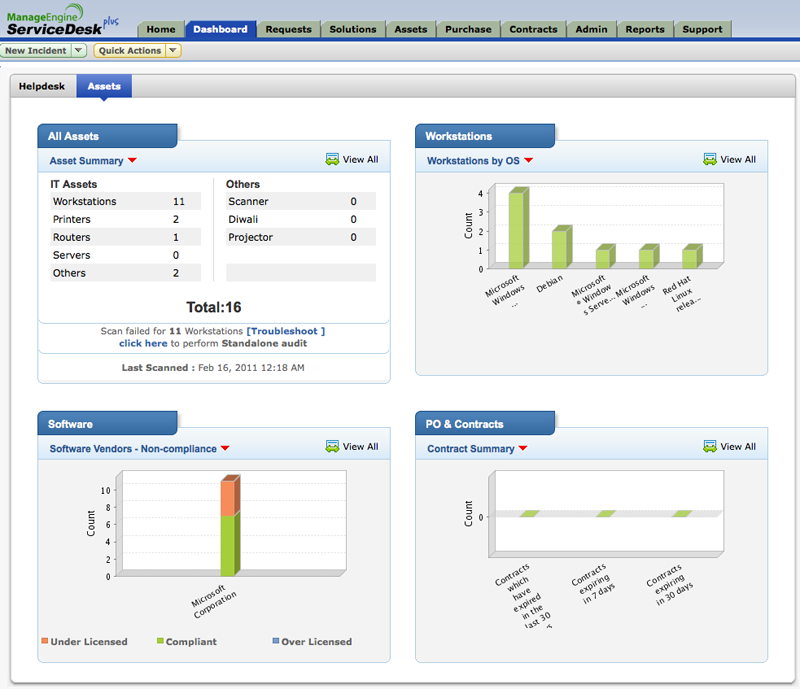The height and width of the screenshot is (689, 800).
Task: Click View All icon in Asset Summary
Action: click(332, 160)
